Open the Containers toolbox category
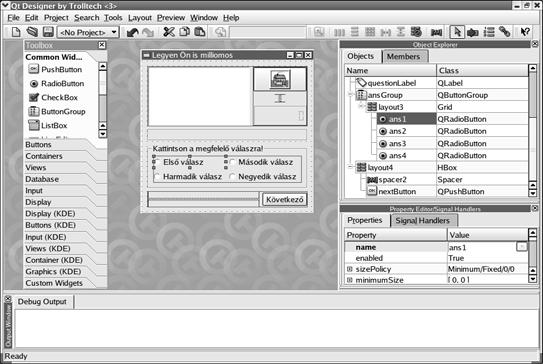 (x=44, y=156)
